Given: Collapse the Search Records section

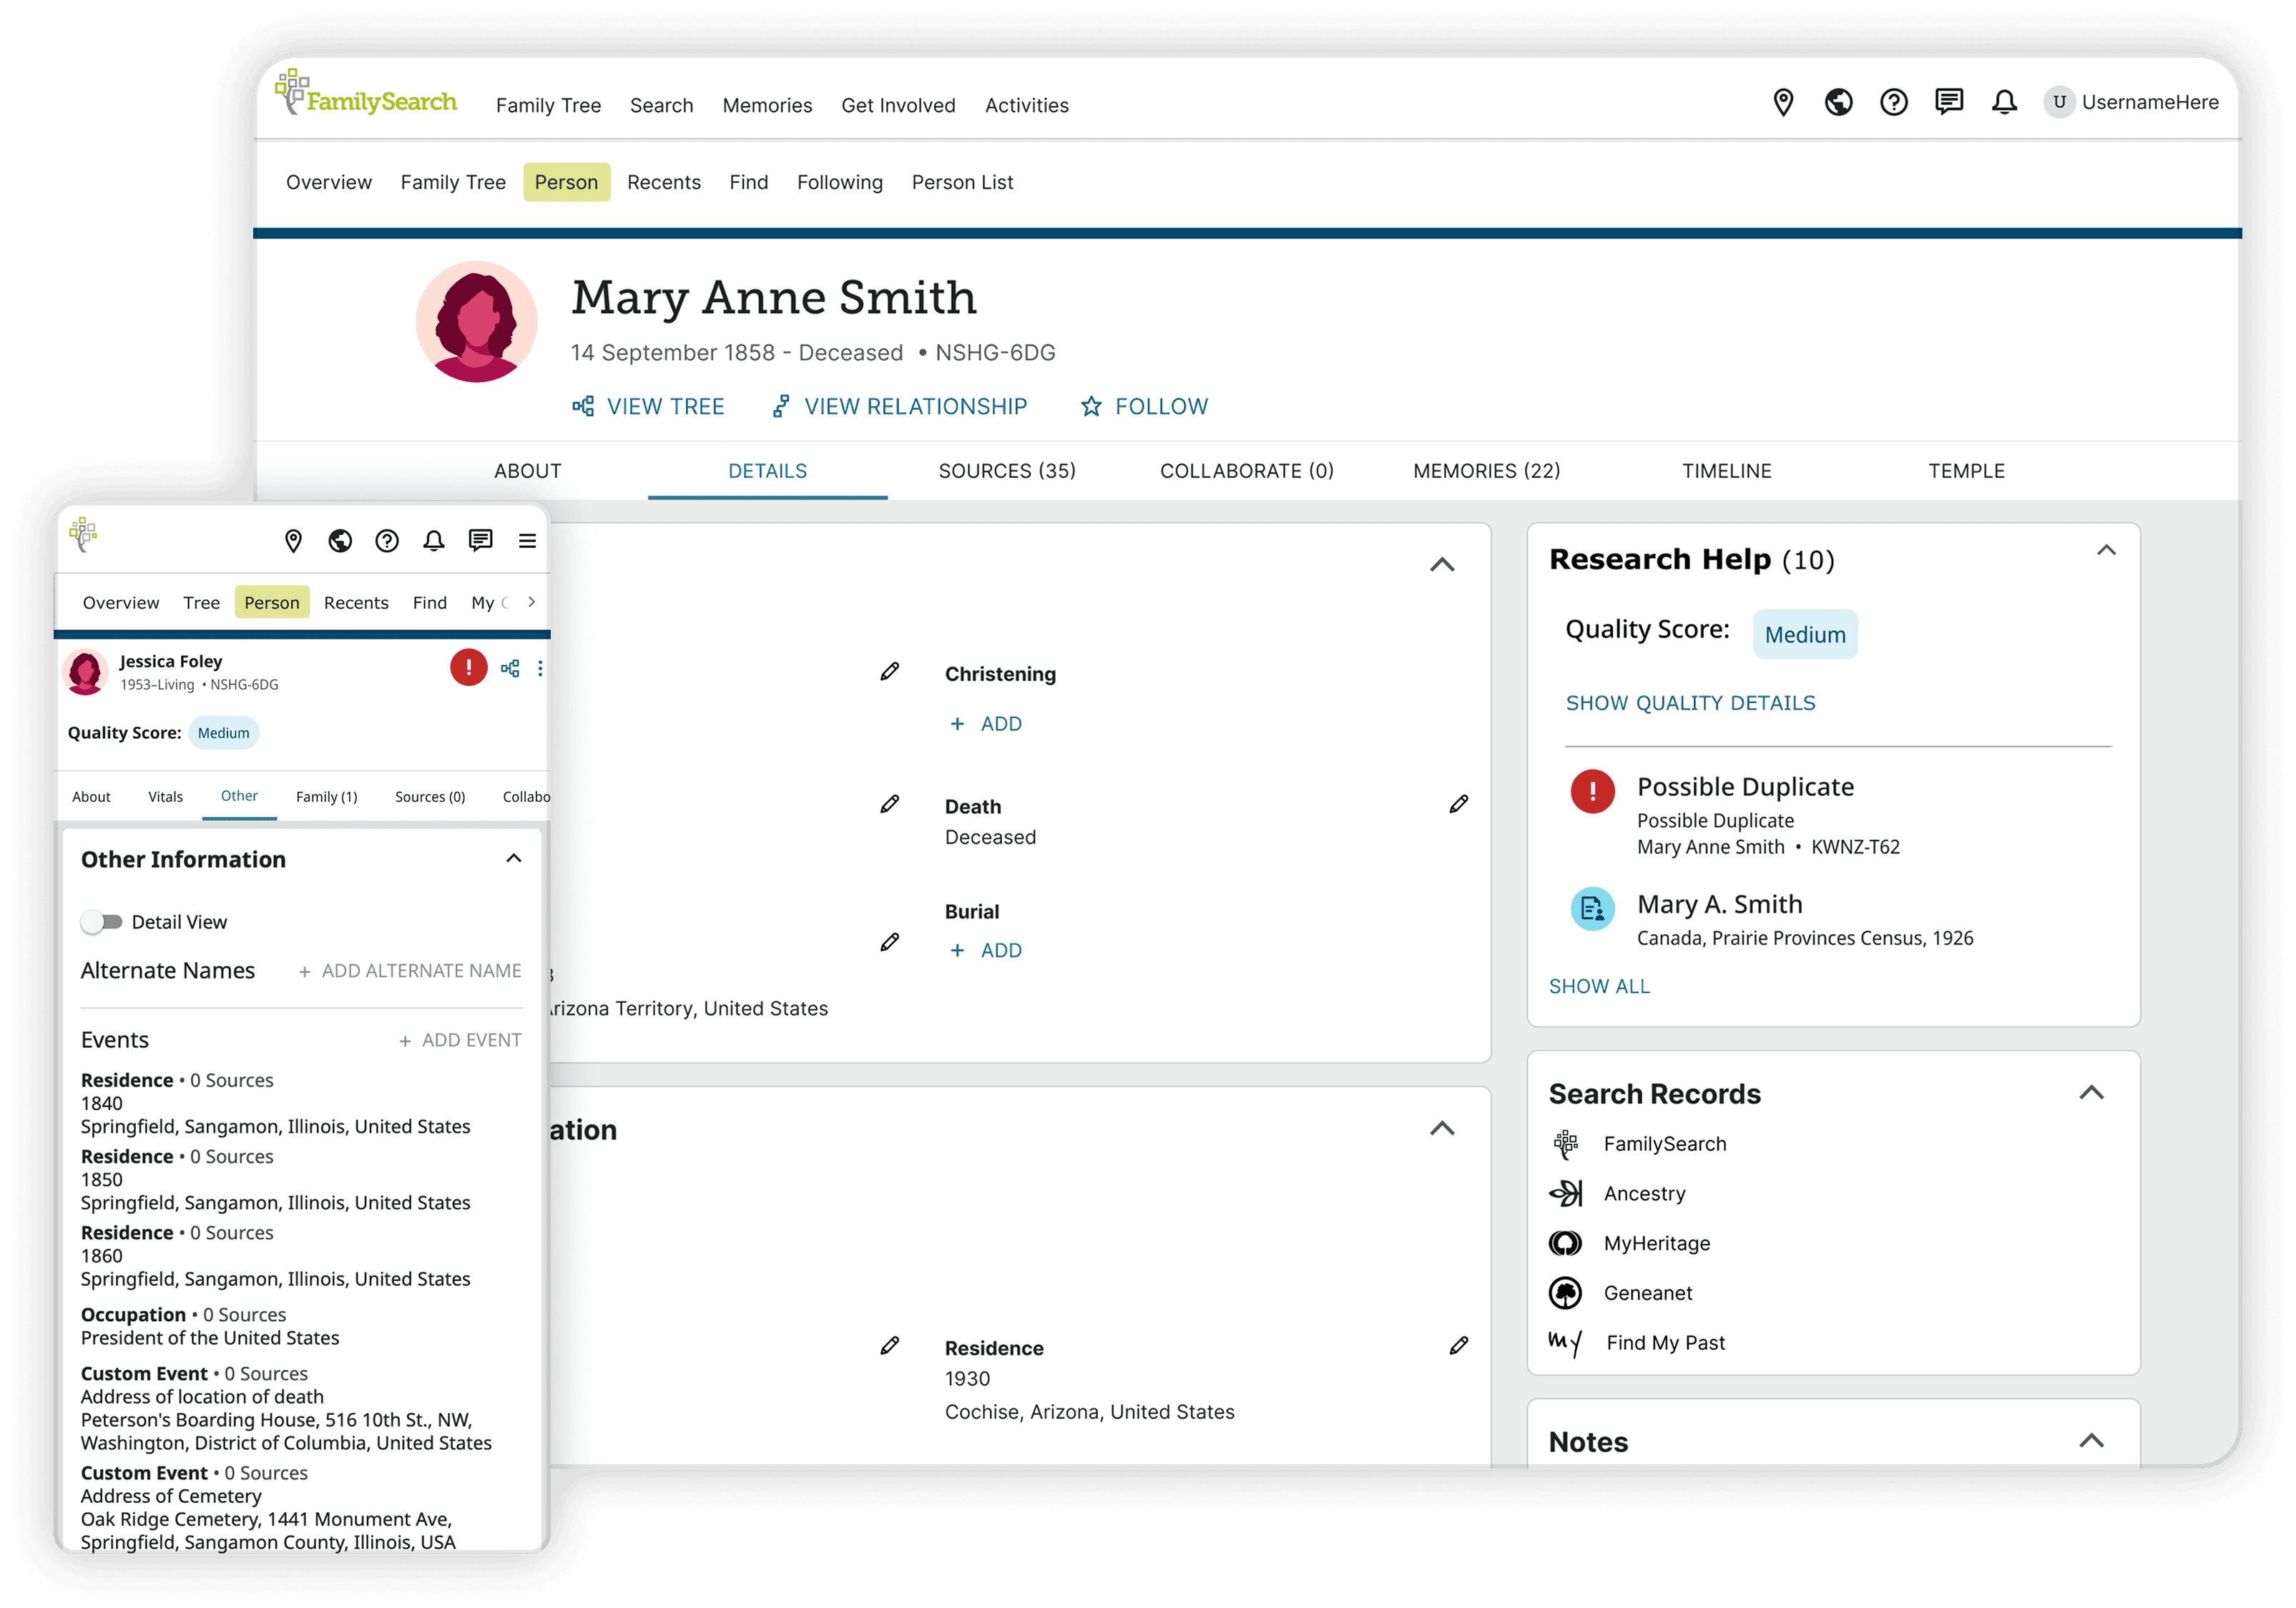Looking at the screenshot, I should pos(2091,1093).
